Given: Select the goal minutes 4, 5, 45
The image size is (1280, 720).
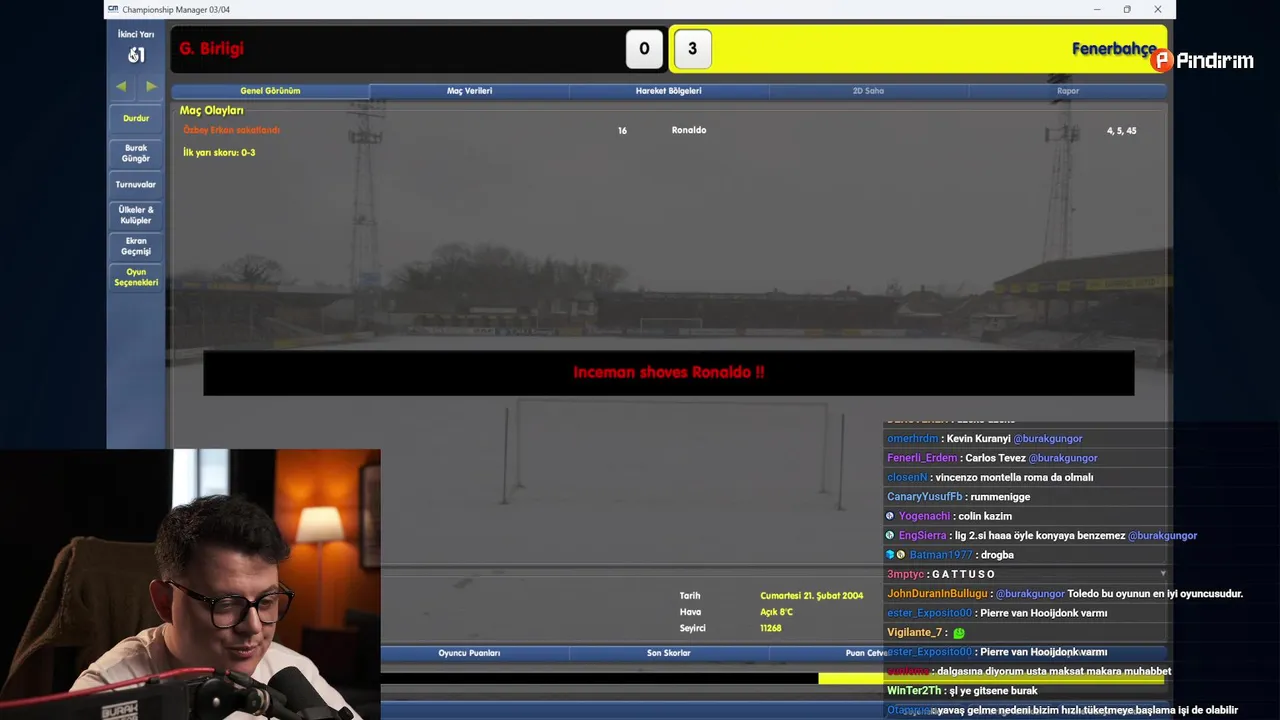Looking at the screenshot, I should click(1121, 130).
